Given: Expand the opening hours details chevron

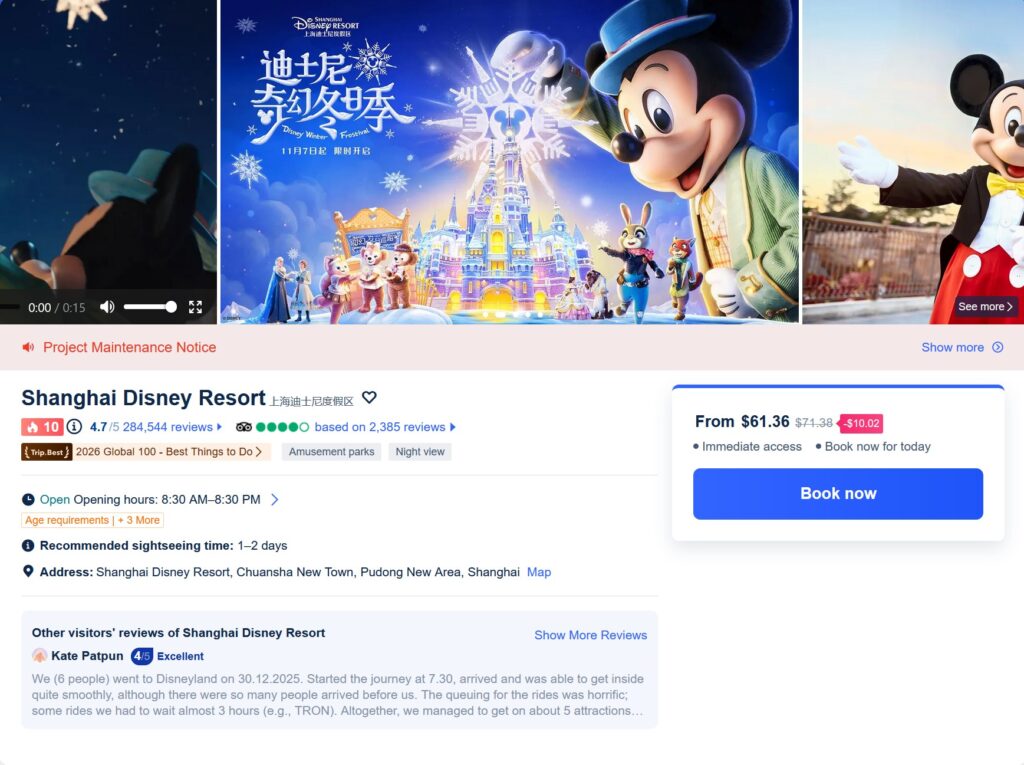Looking at the screenshot, I should pyautogui.click(x=275, y=500).
